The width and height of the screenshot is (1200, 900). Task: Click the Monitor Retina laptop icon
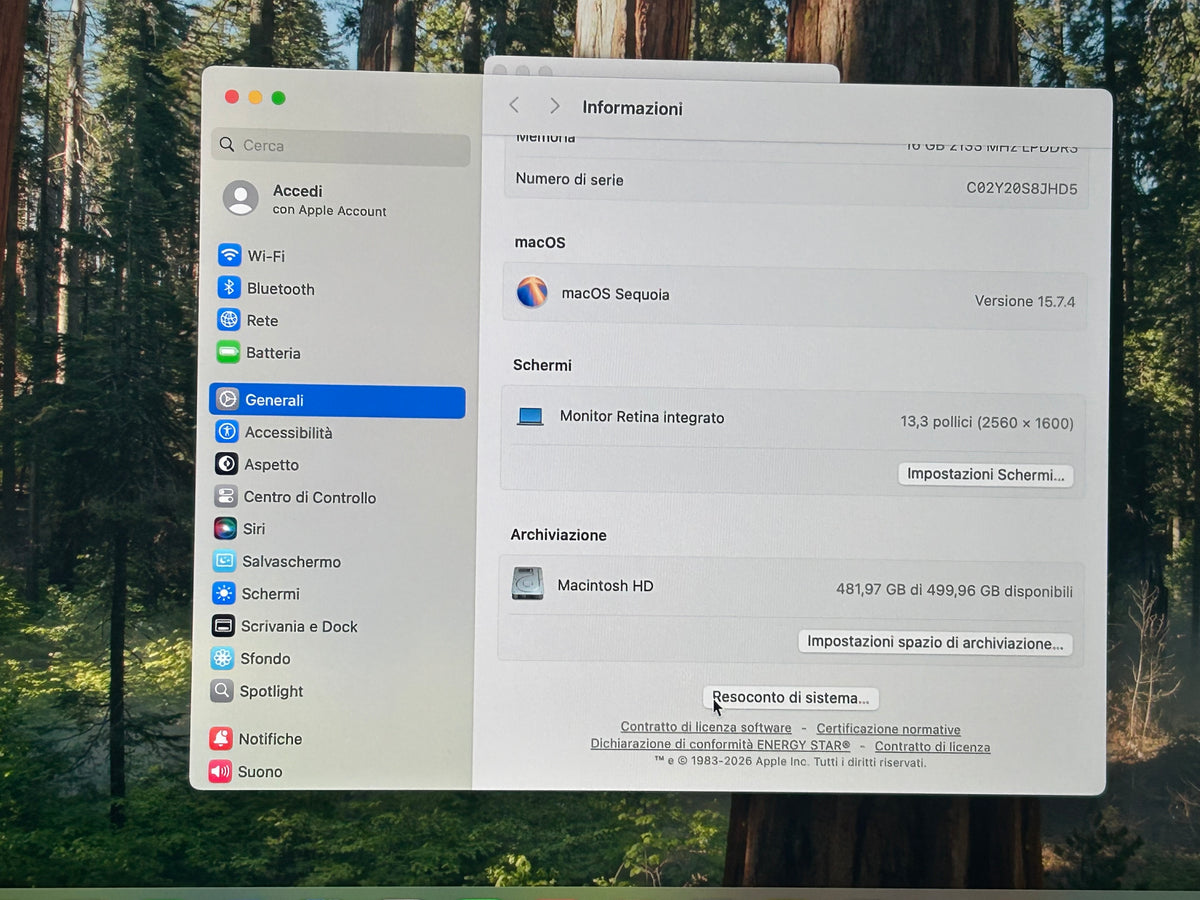(530, 416)
